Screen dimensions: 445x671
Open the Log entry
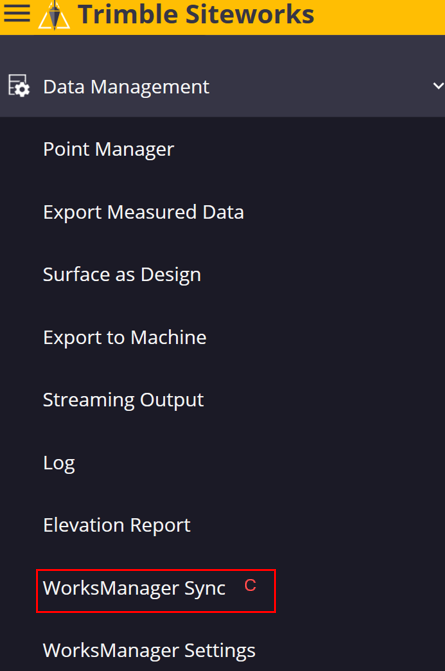click(x=59, y=463)
